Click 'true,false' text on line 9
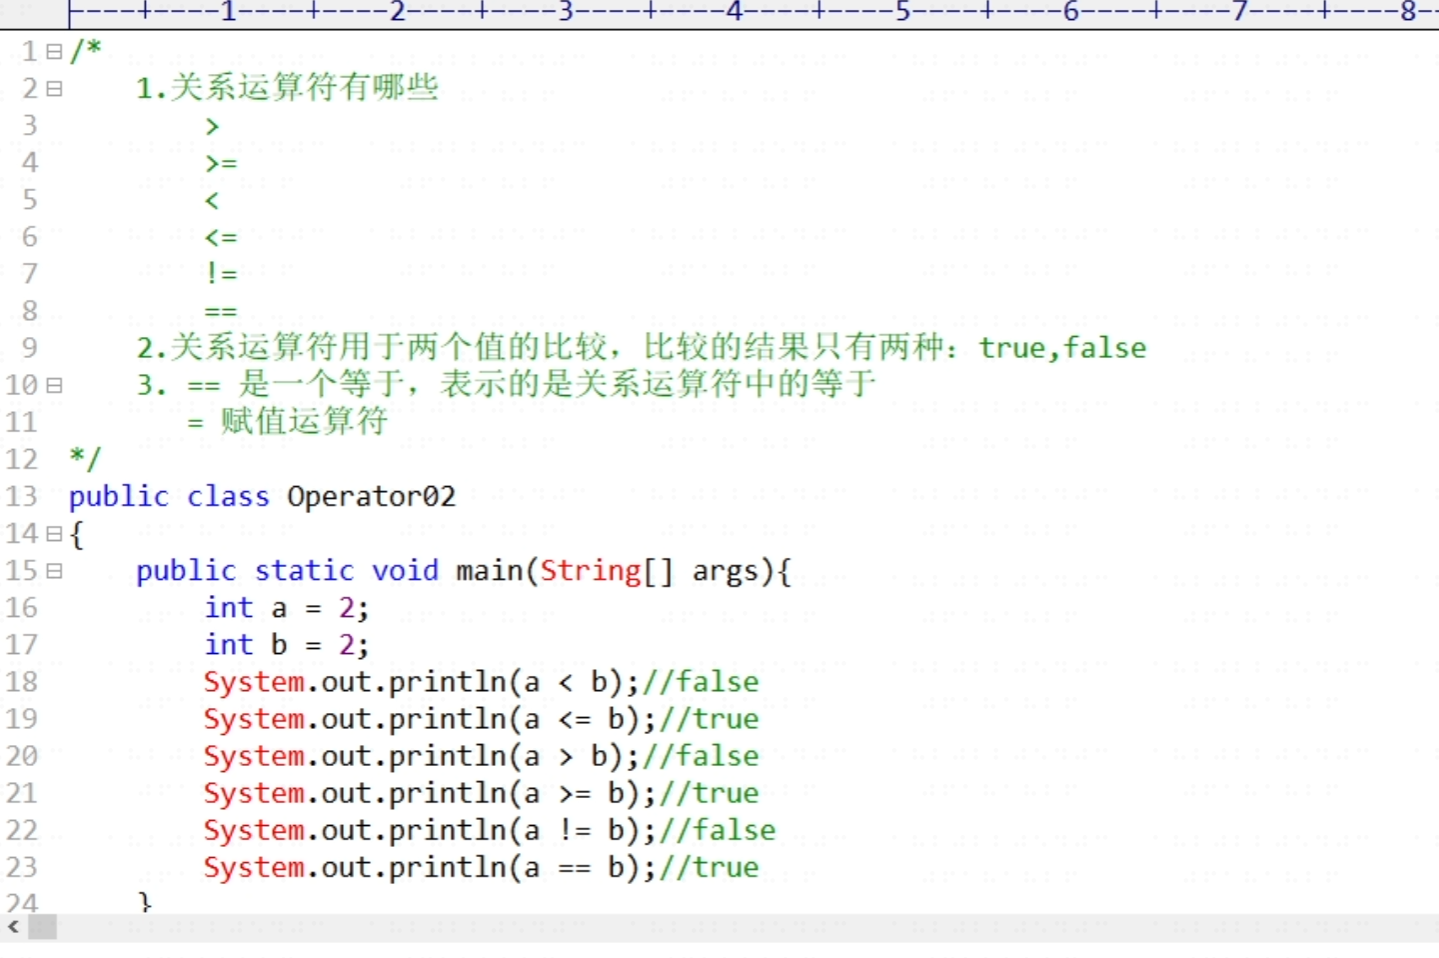The image size is (1439, 958). (1062, 348)
